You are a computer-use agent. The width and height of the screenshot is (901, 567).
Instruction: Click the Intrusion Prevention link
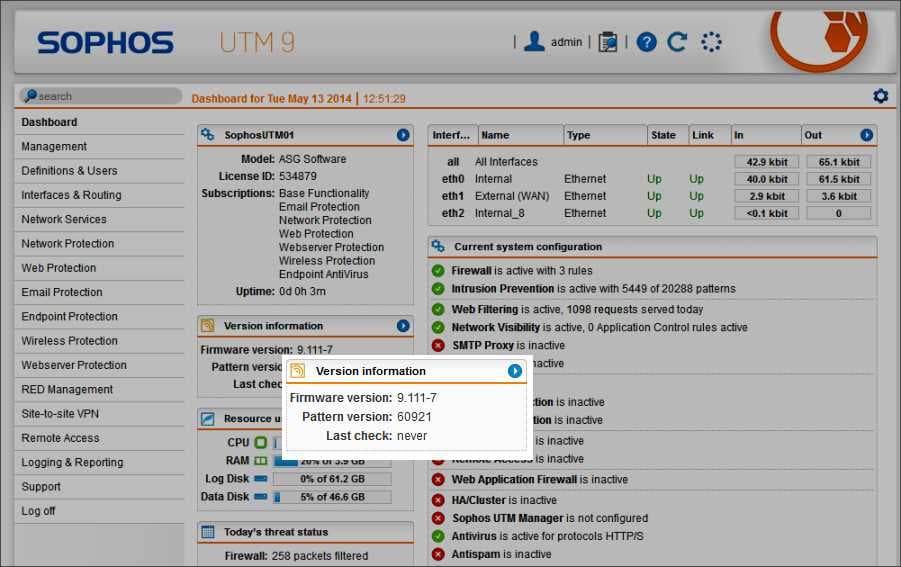click(x=593, y=289)
